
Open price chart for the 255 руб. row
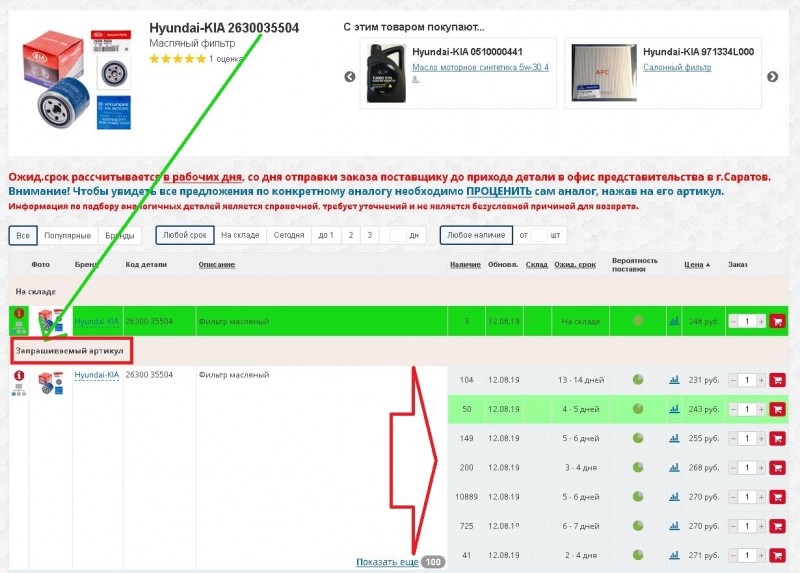click(674, 438)
